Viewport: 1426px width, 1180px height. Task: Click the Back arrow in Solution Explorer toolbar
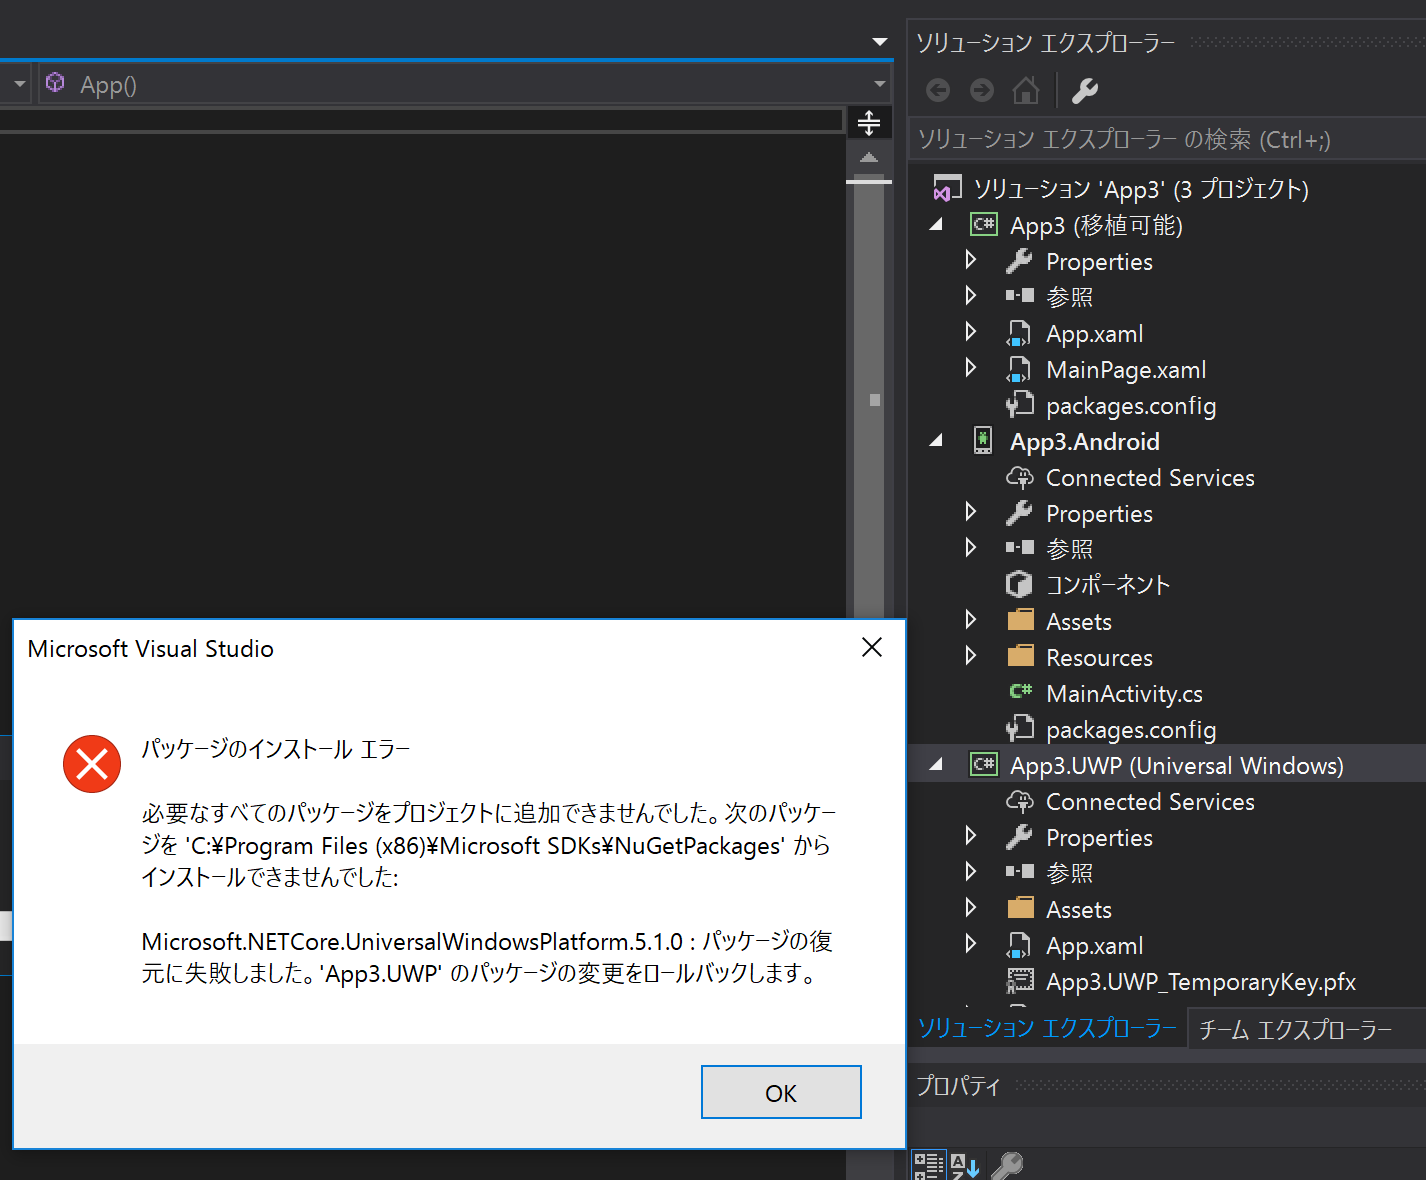tap(938, 91)
